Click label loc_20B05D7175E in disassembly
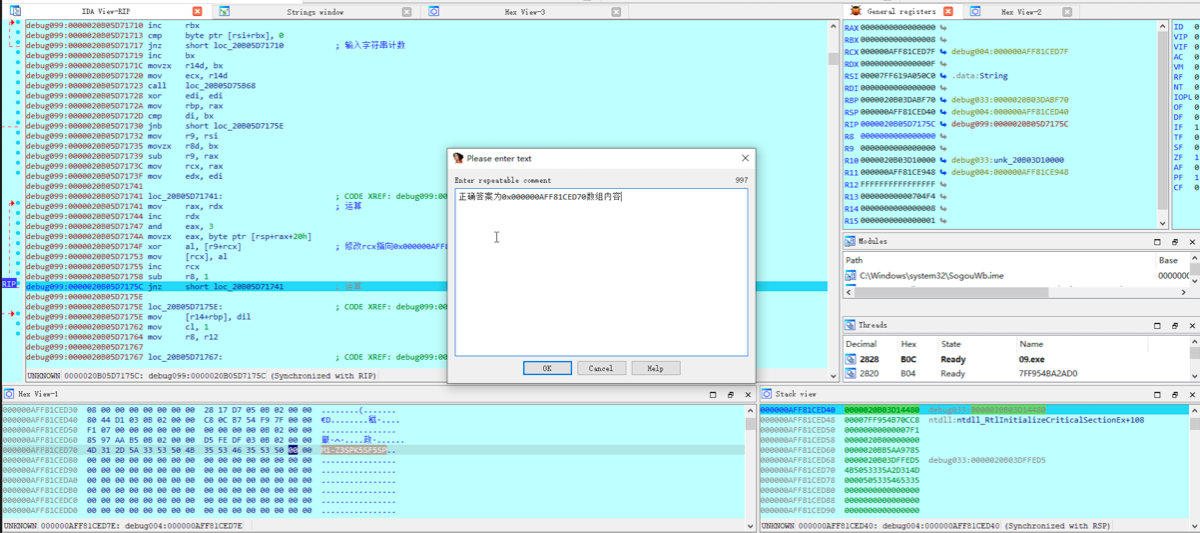Screen dimensions: 1200x533 (184, 306)
